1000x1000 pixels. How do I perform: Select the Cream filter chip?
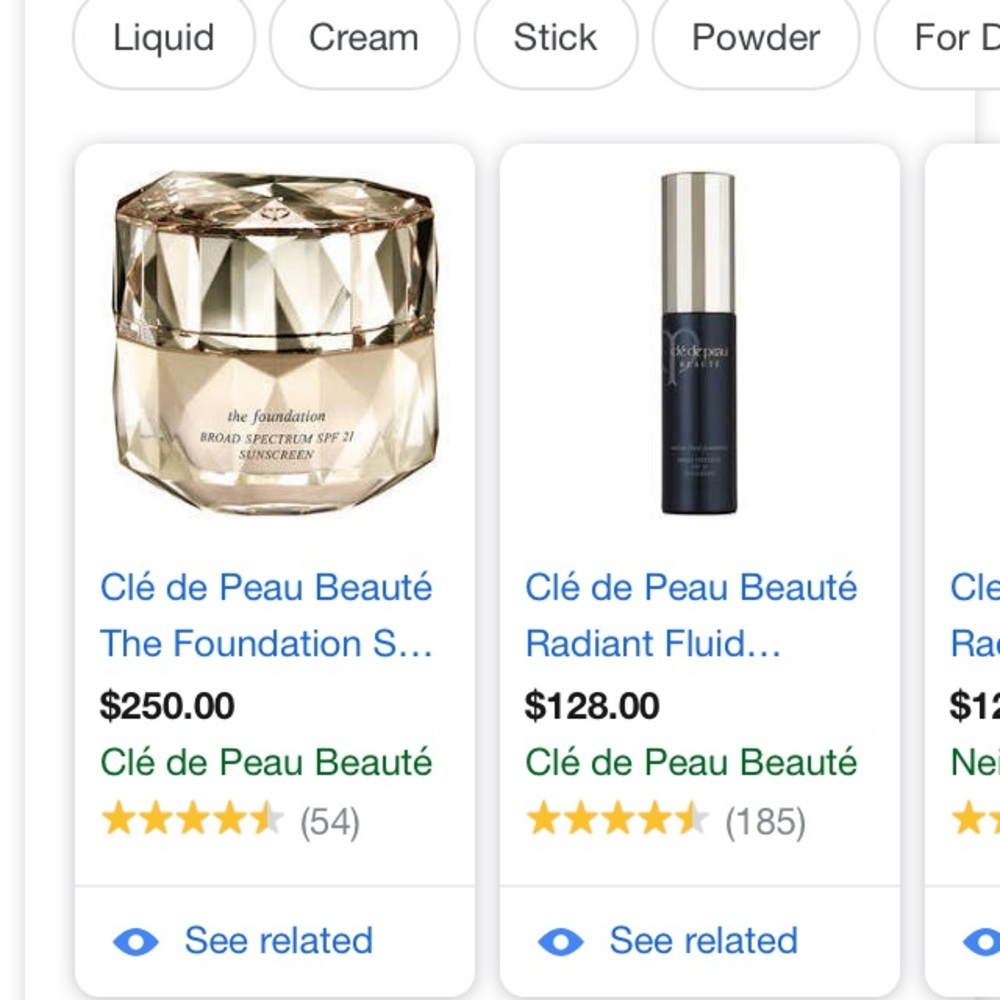coord(363,39)
